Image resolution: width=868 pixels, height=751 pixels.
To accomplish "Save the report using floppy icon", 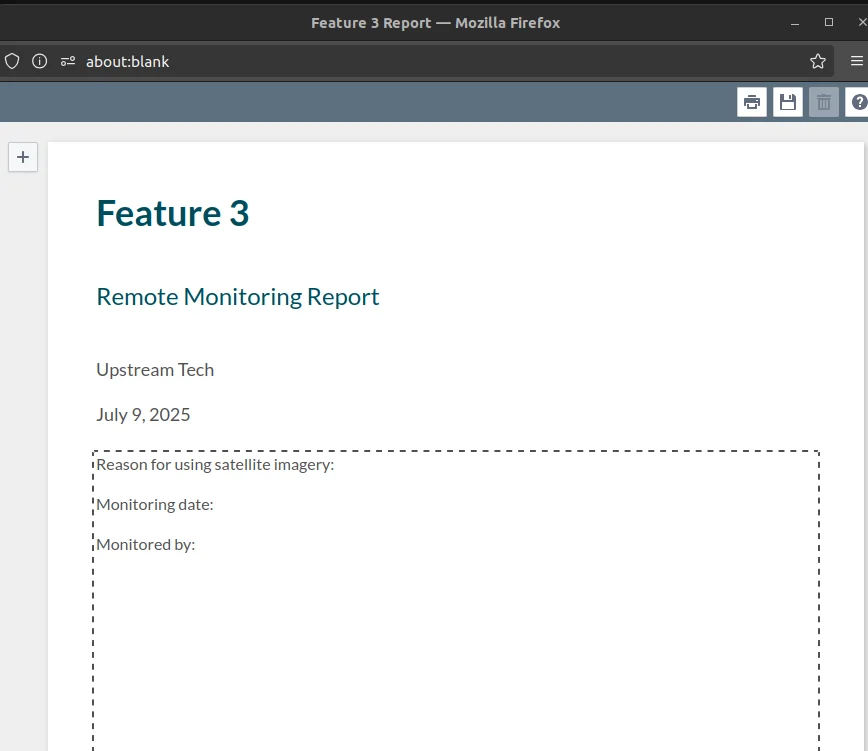I will (x=787, y=102).
